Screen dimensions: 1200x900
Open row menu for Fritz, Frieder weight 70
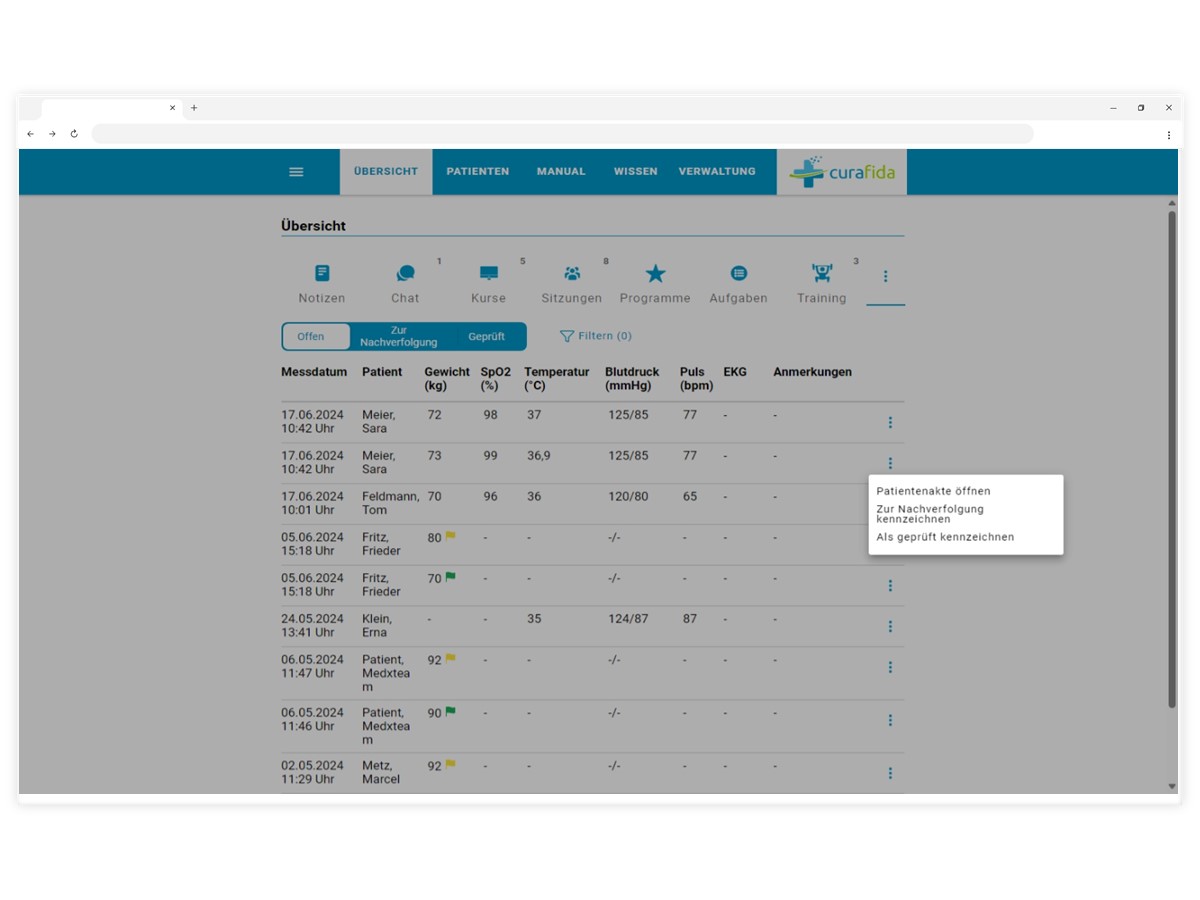[x=890, y=586]
